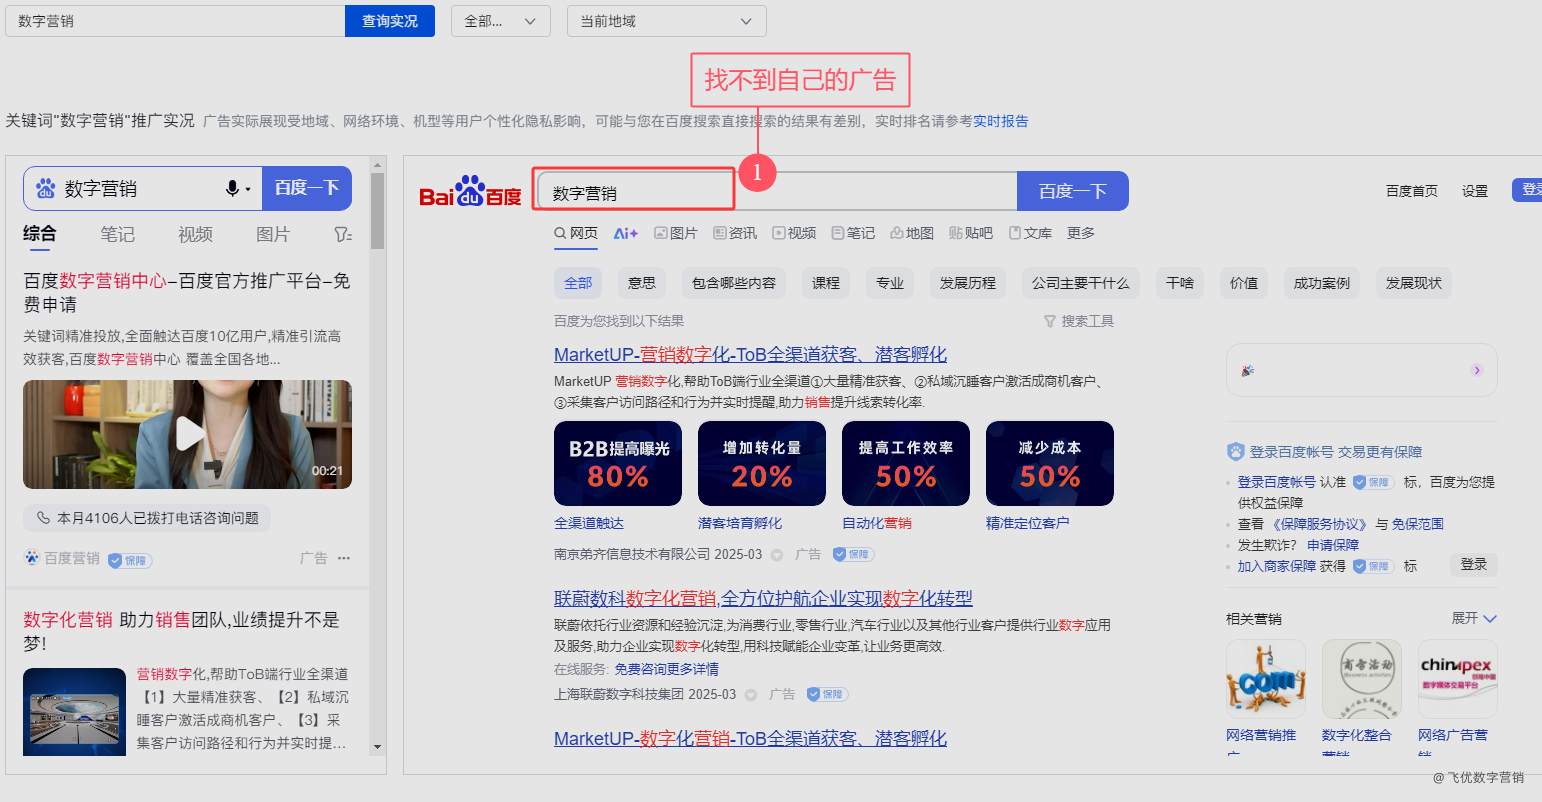
Task: Click the 减少成本 50% thumbnail
Action: [x=1050, y=463]
